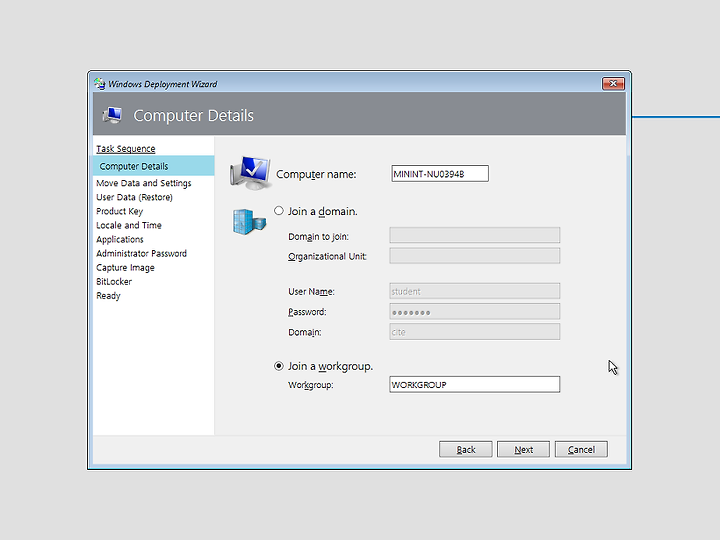Click the Organizational Unit field
This screenshot has width=720, height=540.
click(475, 256)
